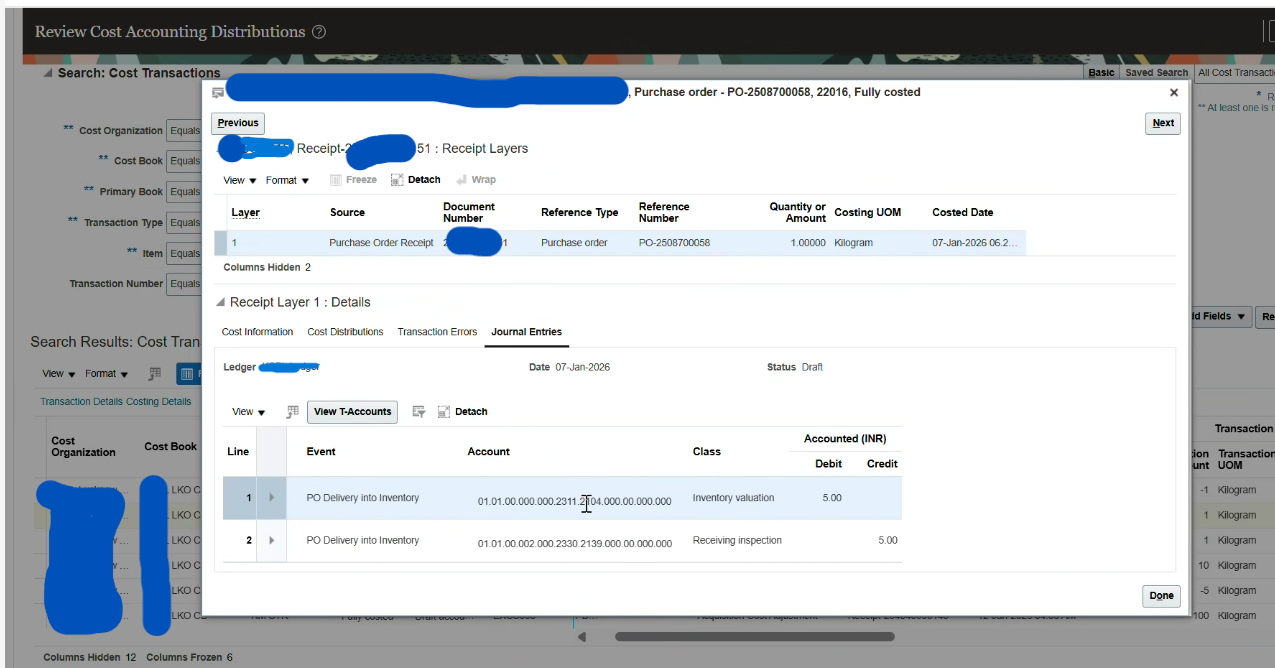Click the Next button
The height and width of the screenshot is (668, 1275).
[1162, 123]
